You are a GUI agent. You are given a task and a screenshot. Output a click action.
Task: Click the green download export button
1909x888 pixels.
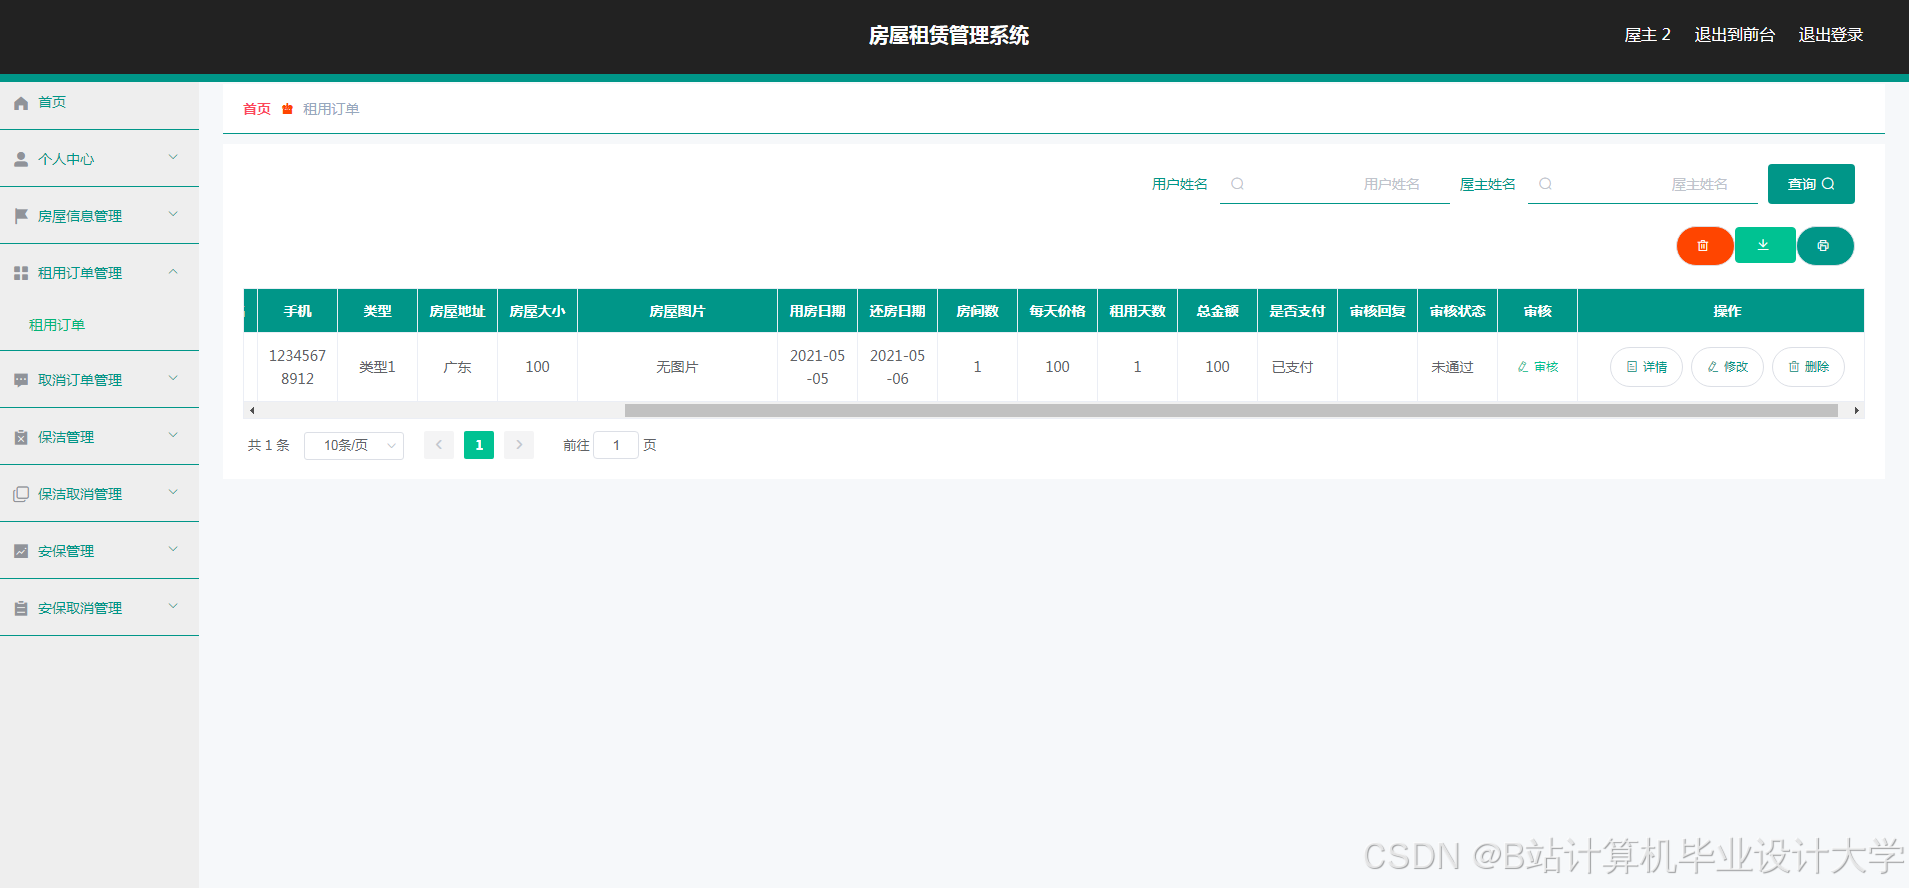[x=1764, y=245]
